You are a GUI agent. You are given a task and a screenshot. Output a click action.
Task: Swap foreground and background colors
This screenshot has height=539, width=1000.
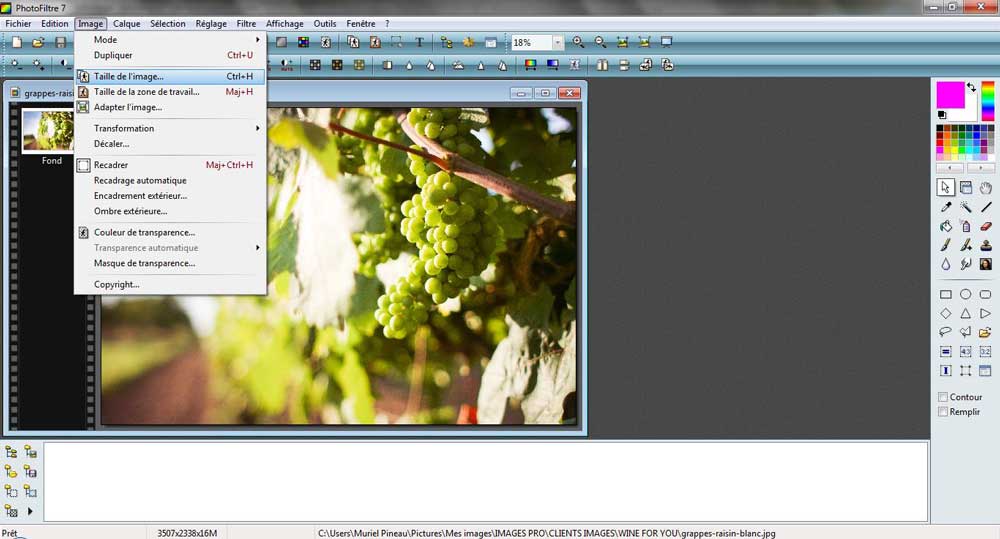(x=971, y=87)
